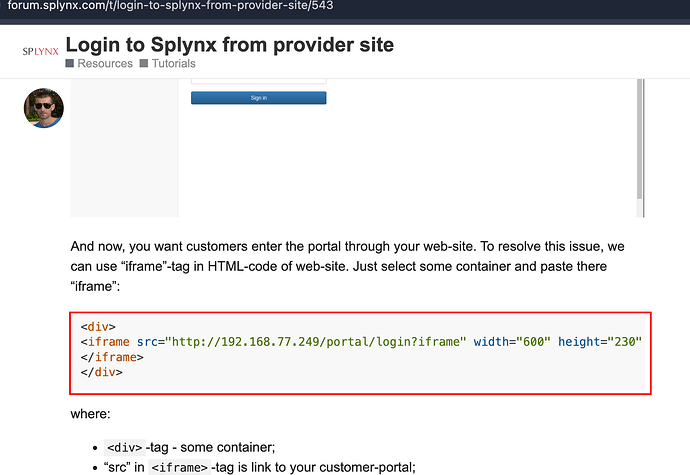690x475 pixels.
Task: Click the closing </iframe> line in the code
Action: coord(112,357)
